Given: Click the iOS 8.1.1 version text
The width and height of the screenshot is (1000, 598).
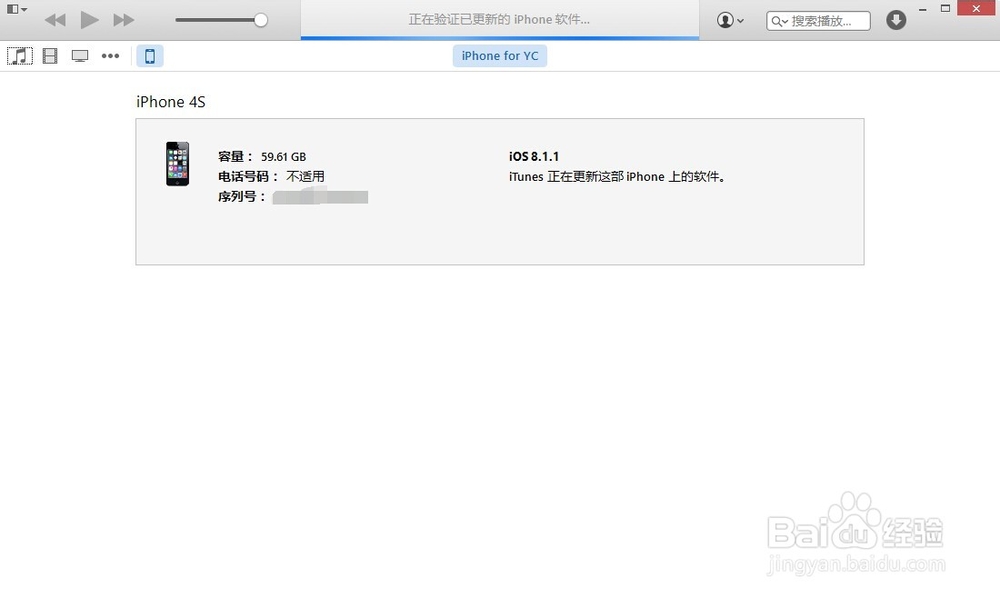Looking at the screenshot, I should point(534,157).
